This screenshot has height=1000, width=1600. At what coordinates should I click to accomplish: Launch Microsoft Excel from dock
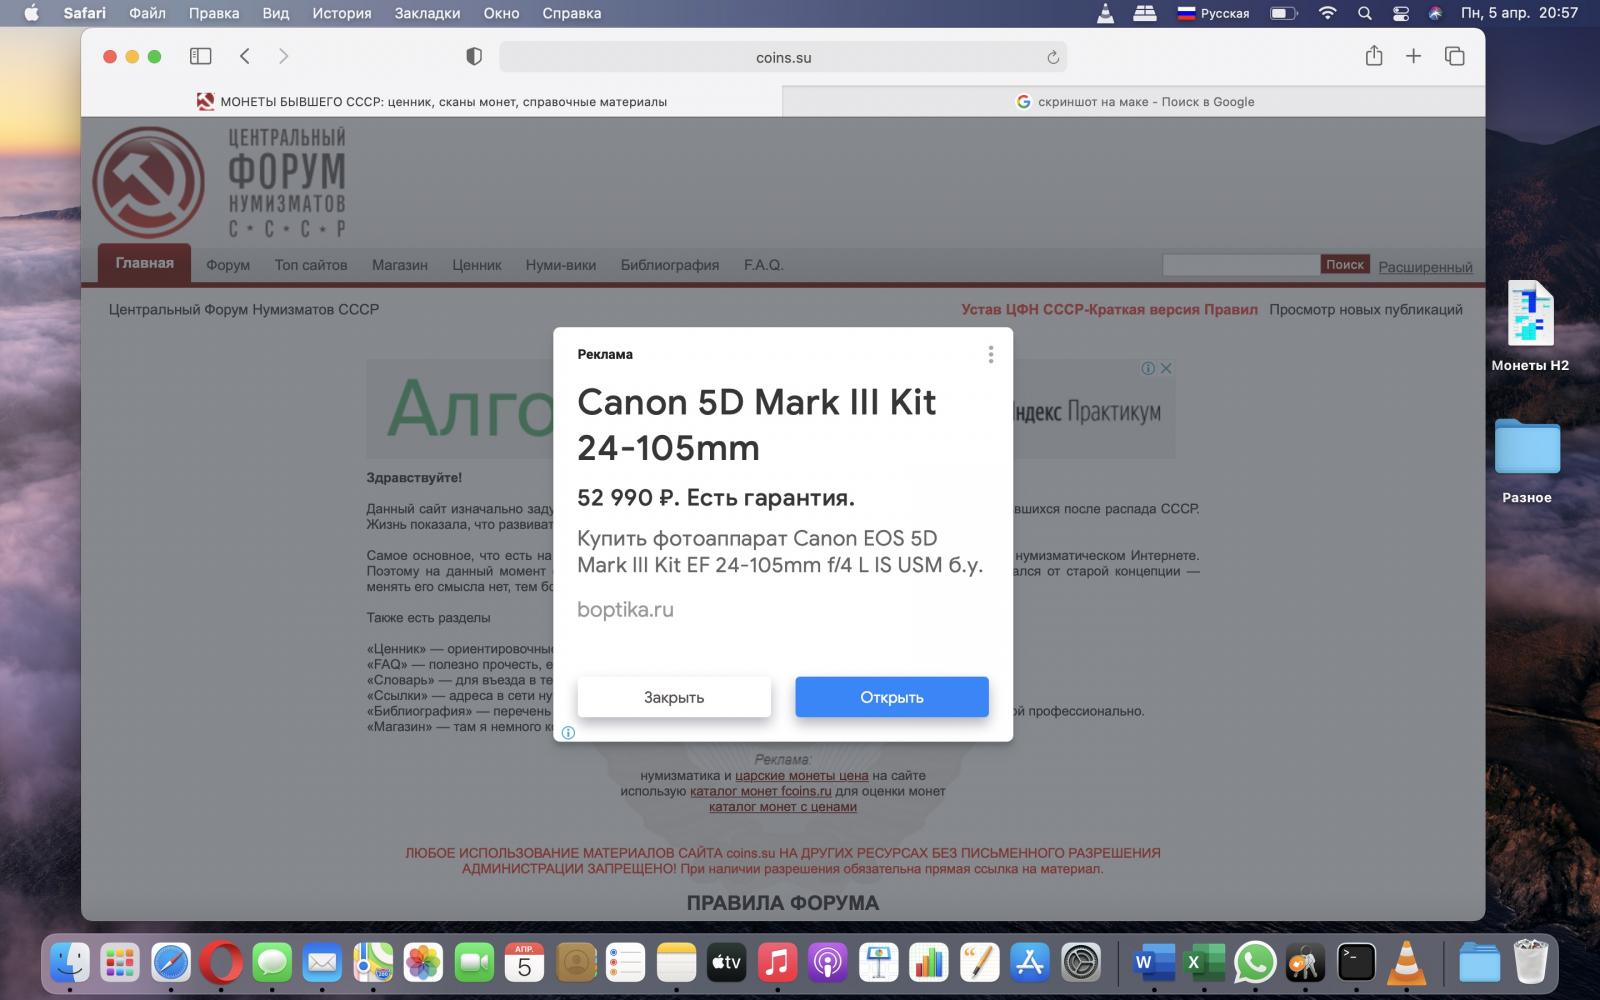click(1203, 963)
